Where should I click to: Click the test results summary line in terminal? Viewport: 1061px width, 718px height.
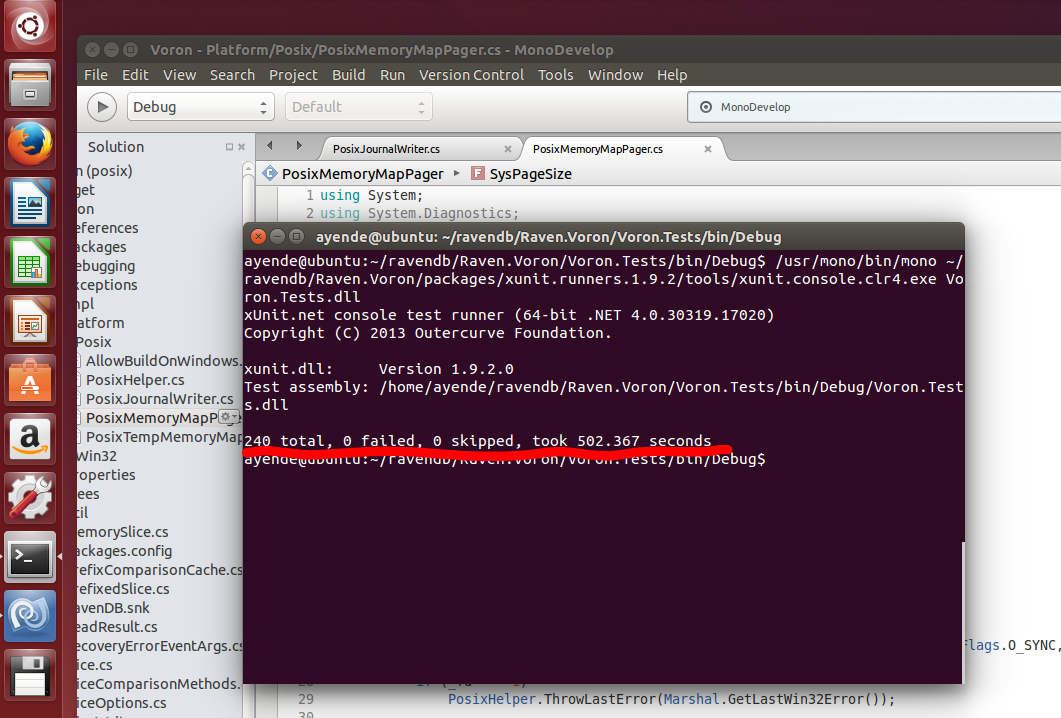pyautogui.click(x=478, y=441)
